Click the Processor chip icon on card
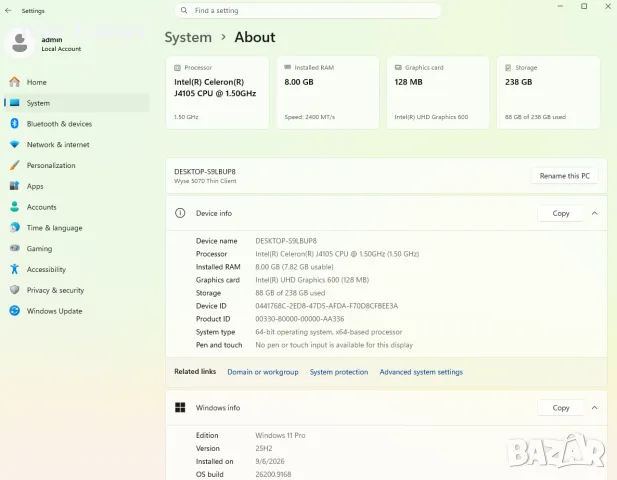The width and height of the screenshot is (617, 480). pos(177,68)
